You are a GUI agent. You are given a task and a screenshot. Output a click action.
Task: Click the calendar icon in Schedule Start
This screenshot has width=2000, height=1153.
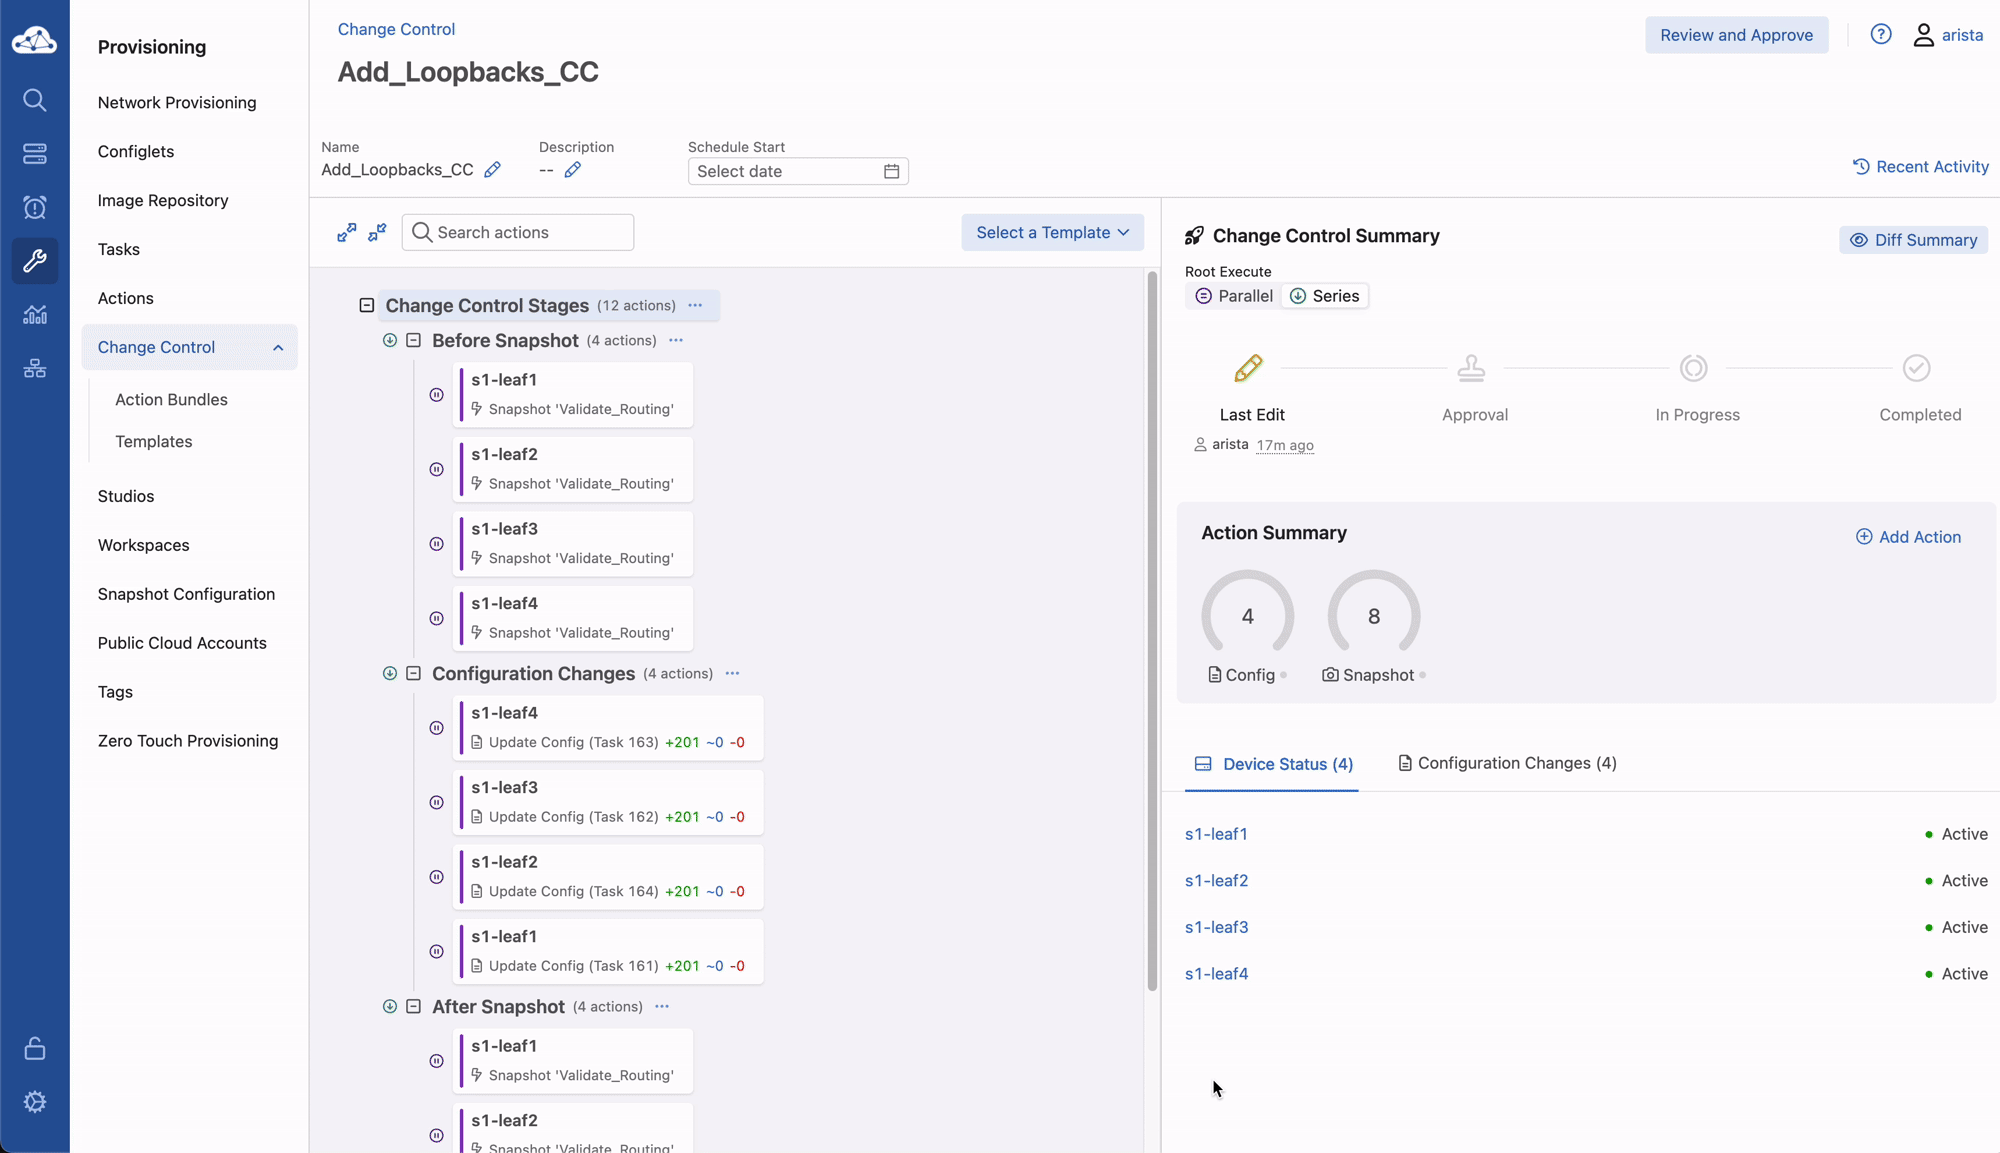click(891, 171)
